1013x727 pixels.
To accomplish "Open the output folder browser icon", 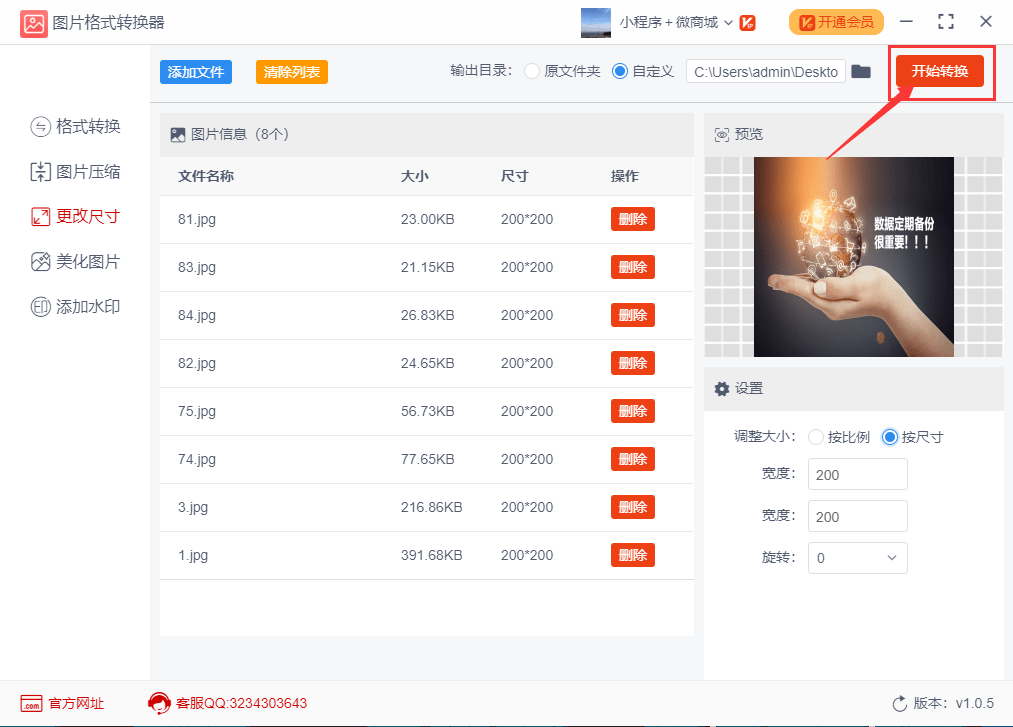I will coord(861,71).
